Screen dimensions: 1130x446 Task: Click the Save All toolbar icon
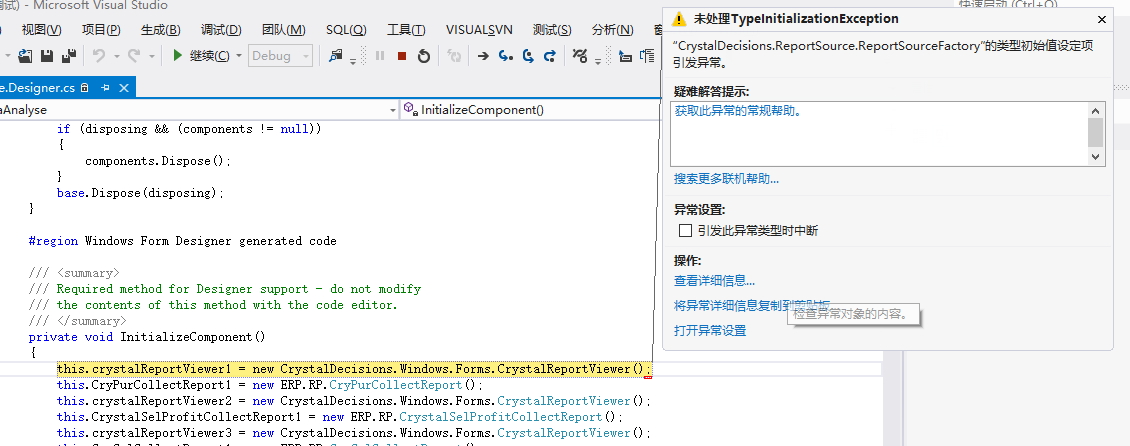pyautogui.click(x=69, y=55)
